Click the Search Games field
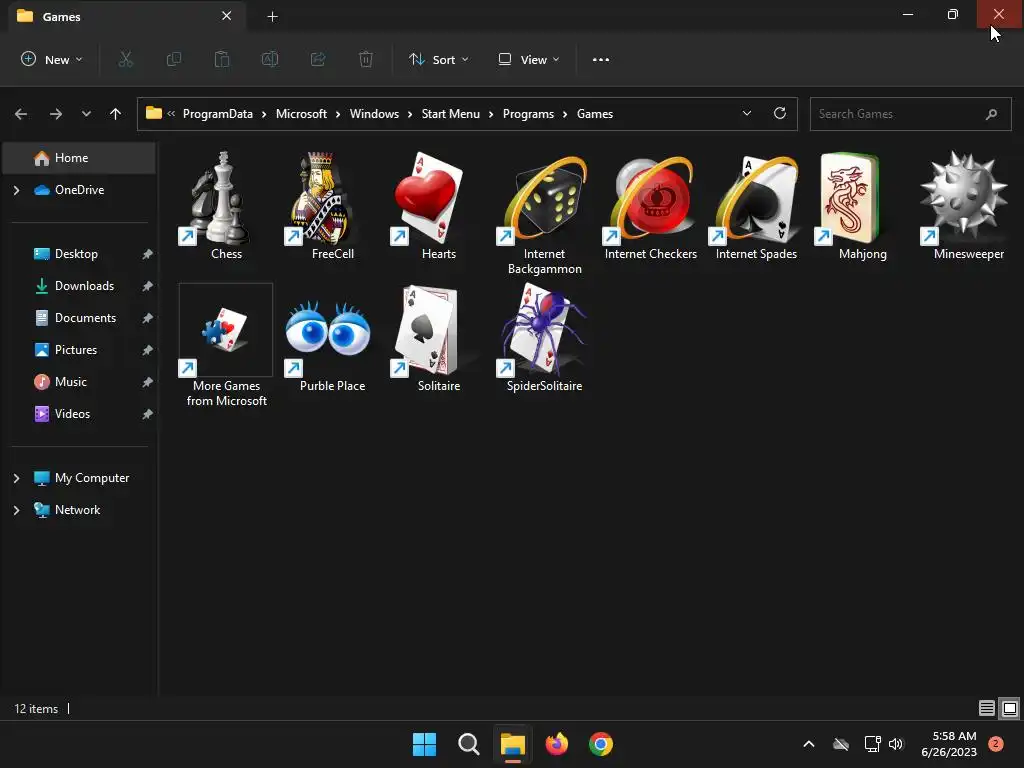This screenshot has width=1024, height=768. click(x=910, y=114)
